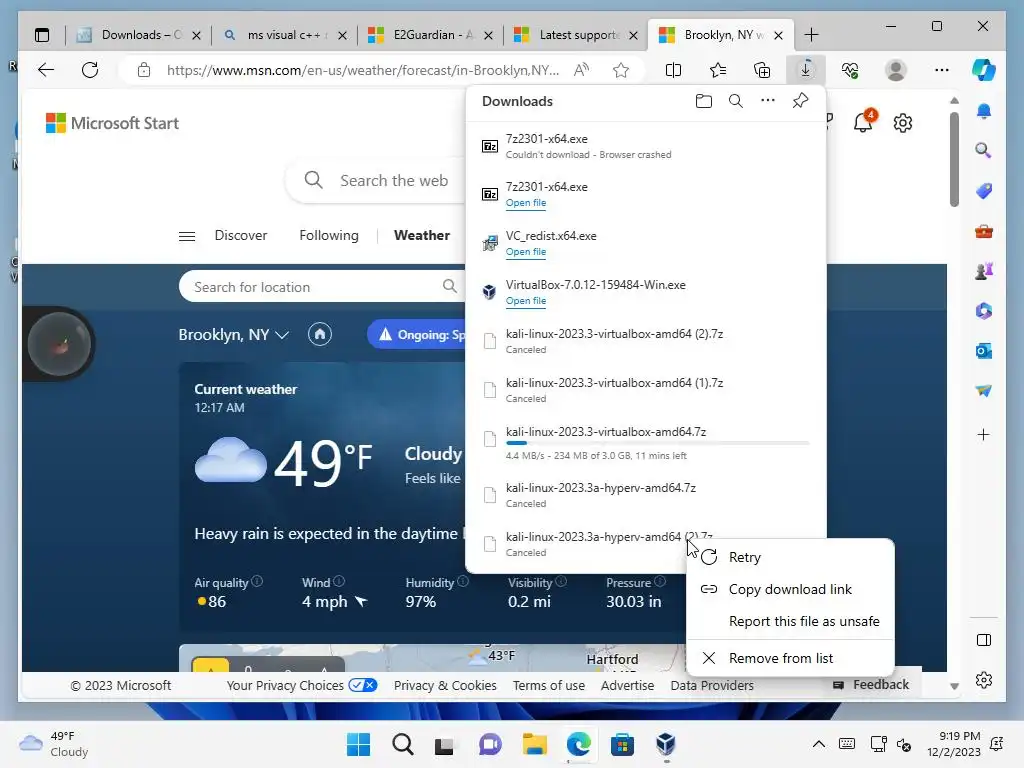The height and width of the screenshot is (768, 1024).
Task: Open browser profile avatar
Action: click(x=895, y=70)
